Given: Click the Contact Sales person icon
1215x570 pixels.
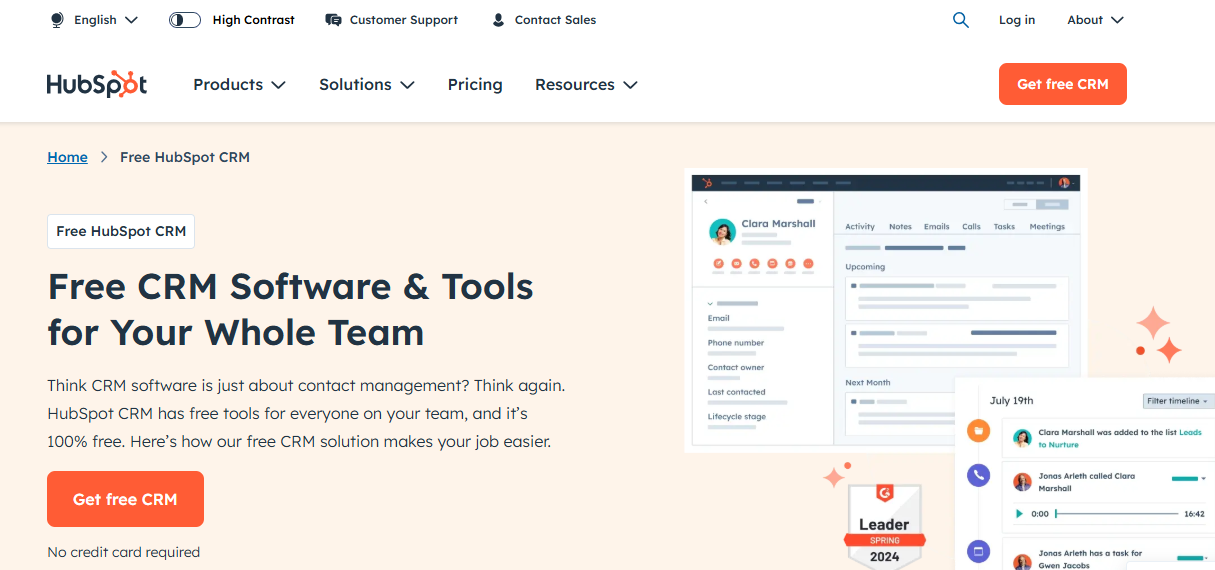Looking at the screenshot, I should [498, 20].
